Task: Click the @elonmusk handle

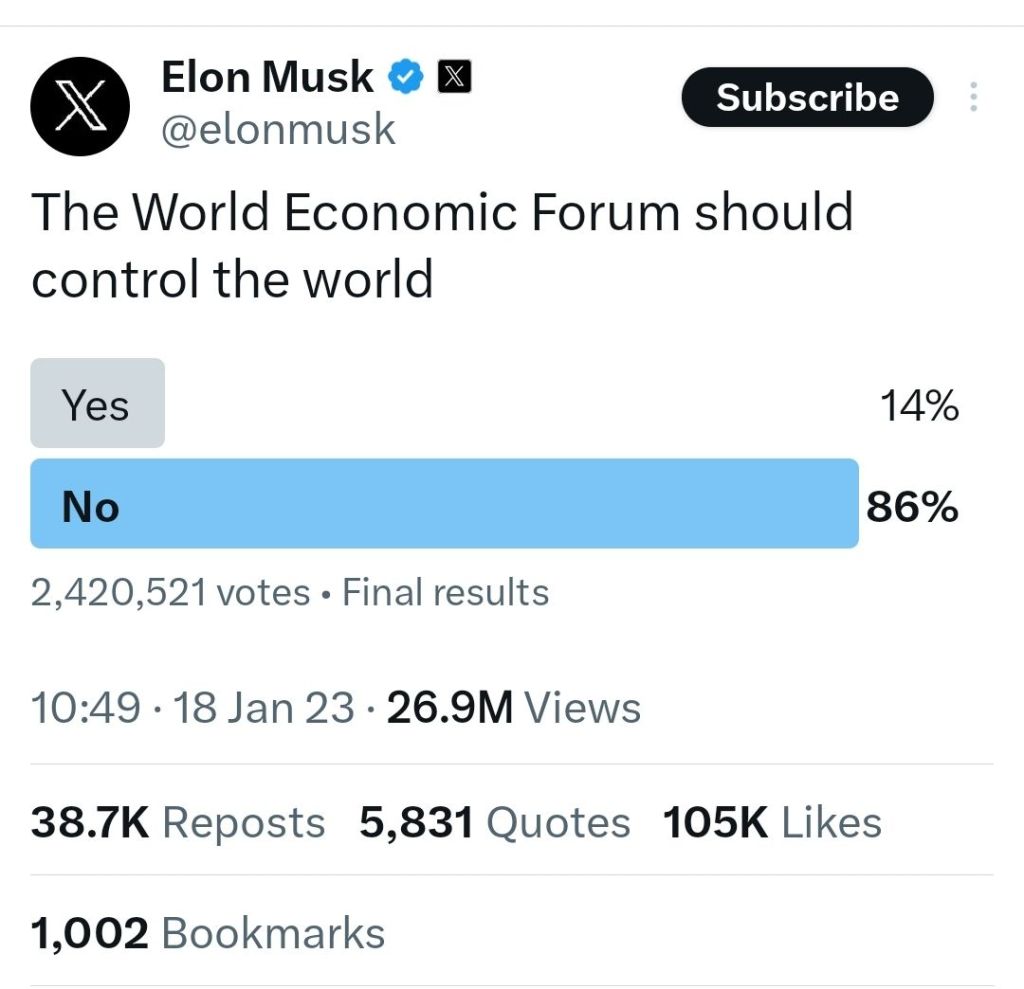Action: click(279, 130)
